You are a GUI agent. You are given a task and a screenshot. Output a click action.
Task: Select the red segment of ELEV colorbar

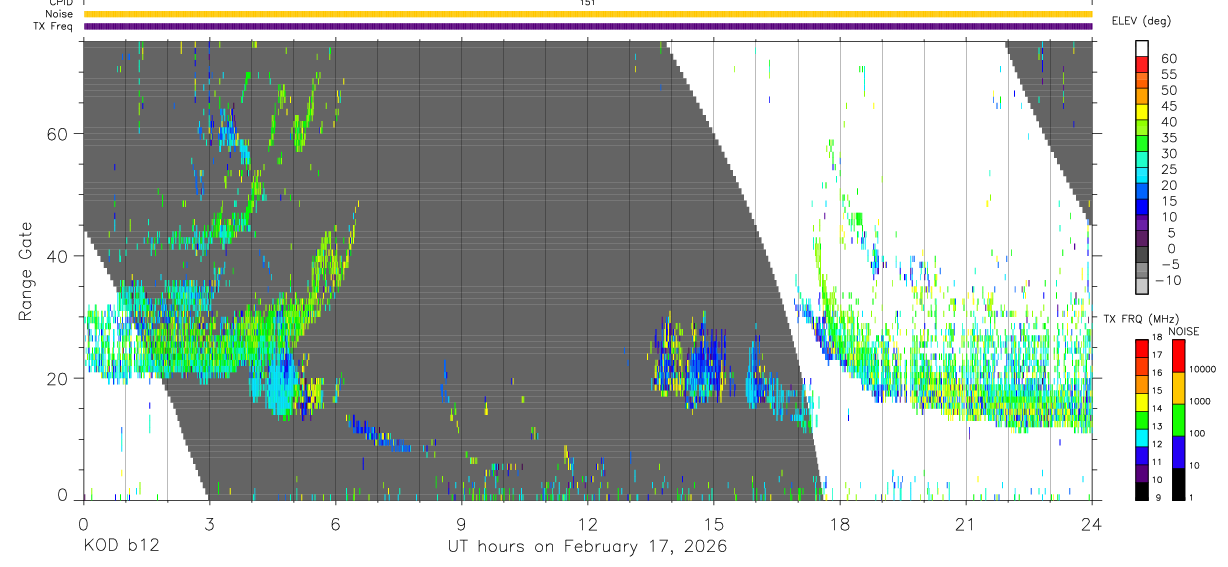tap(1142, 65)
